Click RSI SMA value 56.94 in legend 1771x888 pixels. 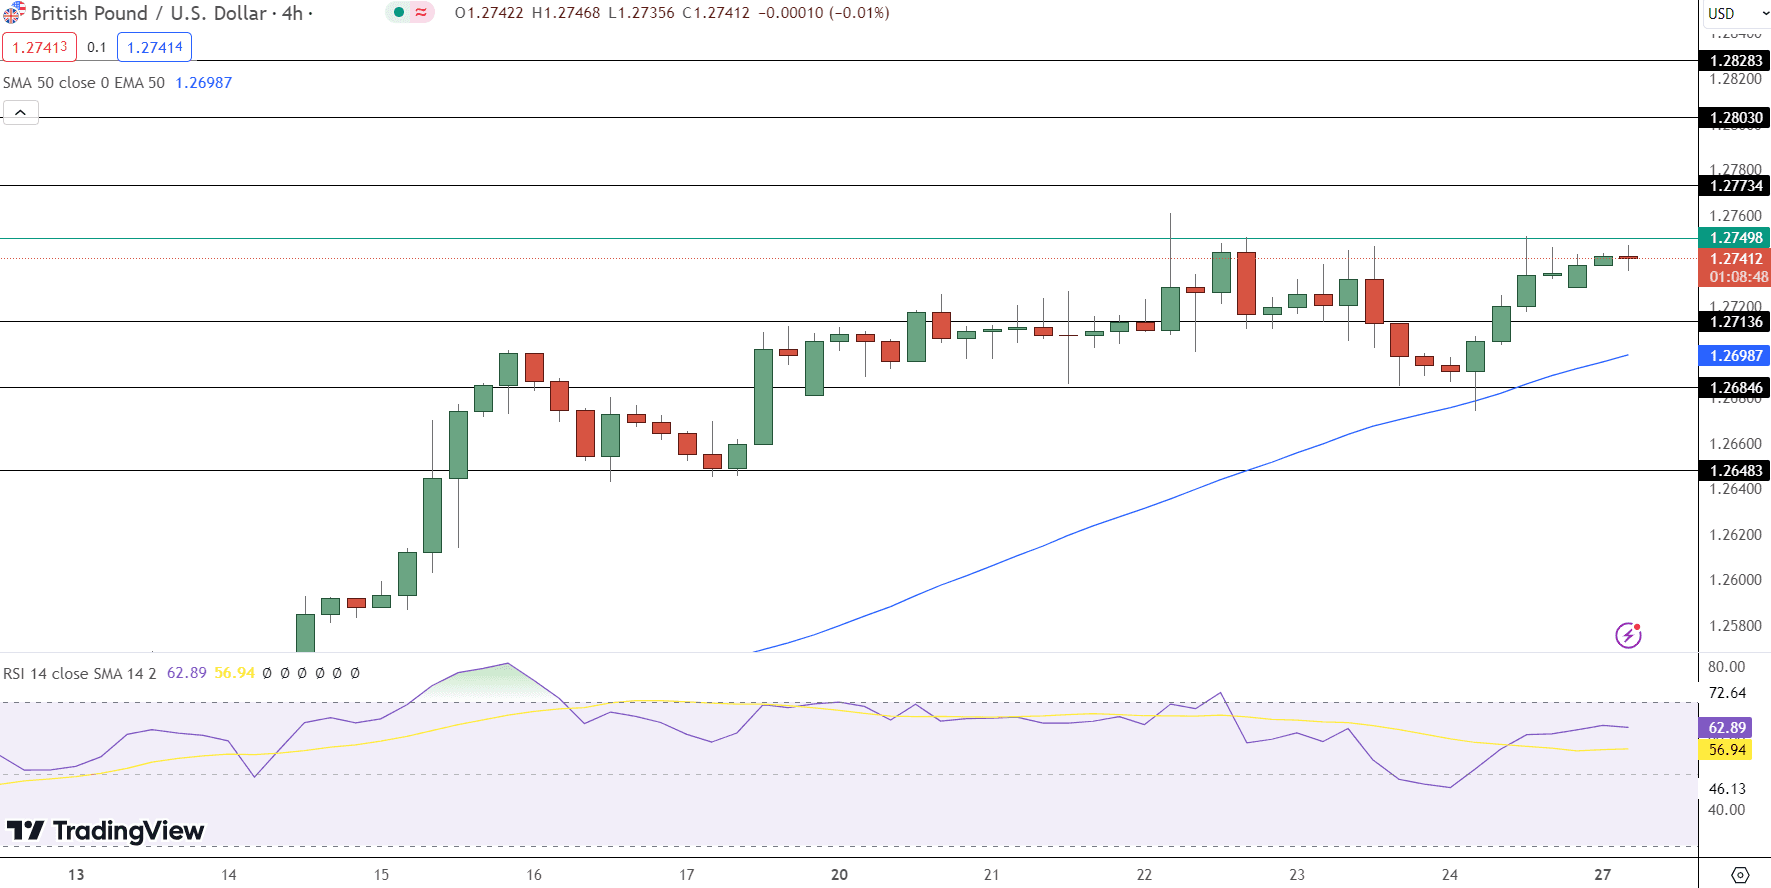pos(235,673)
